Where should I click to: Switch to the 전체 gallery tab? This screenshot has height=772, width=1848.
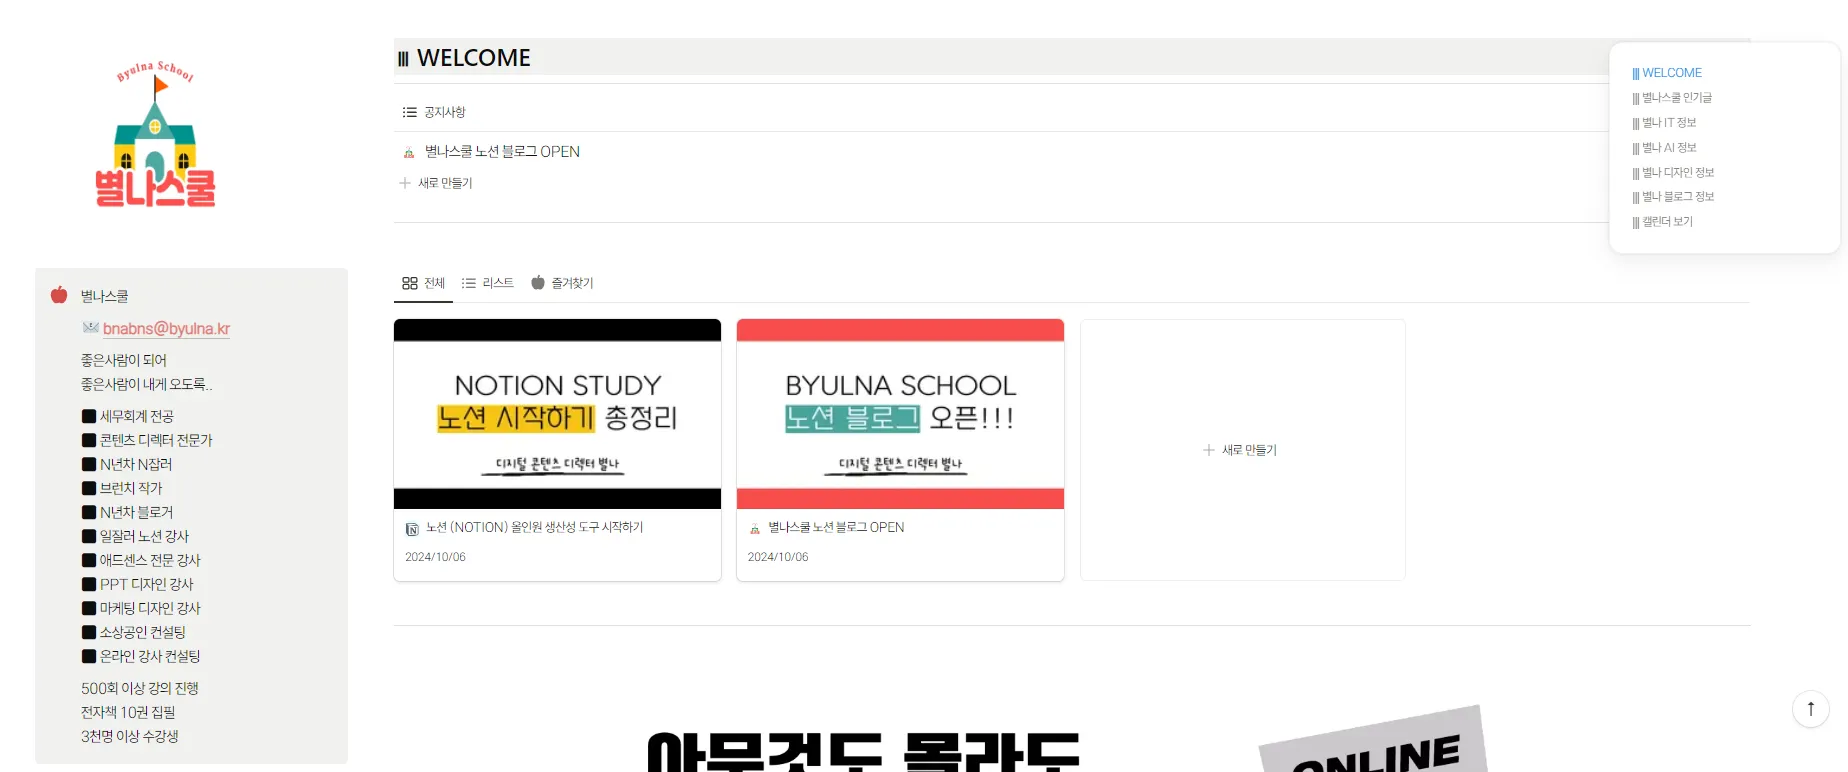[x=423, y=283]
